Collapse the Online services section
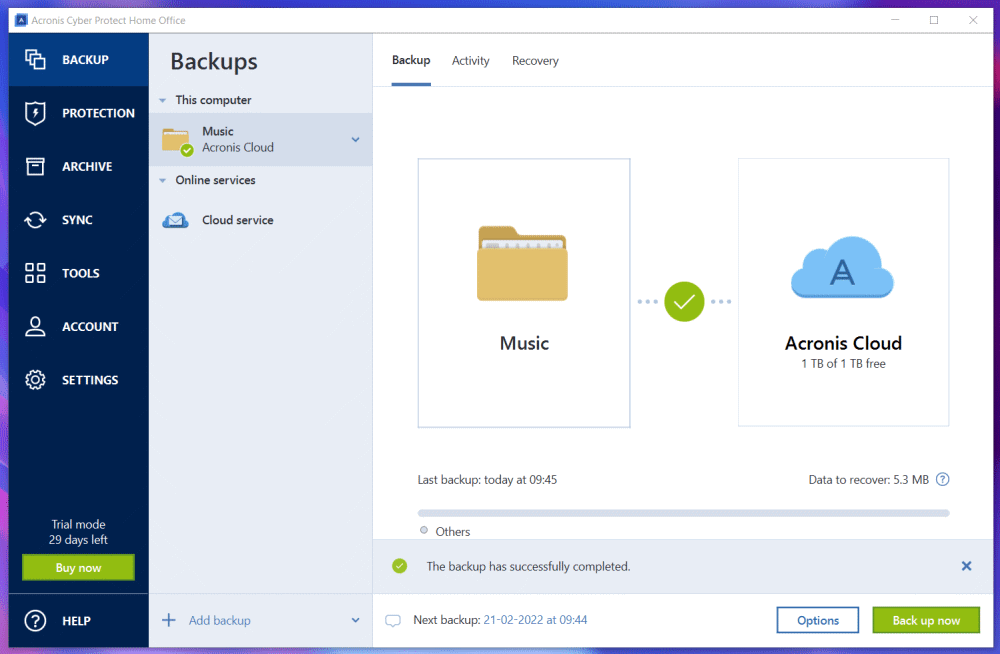This screenshot has width=1000, height=654. (163, 181)
